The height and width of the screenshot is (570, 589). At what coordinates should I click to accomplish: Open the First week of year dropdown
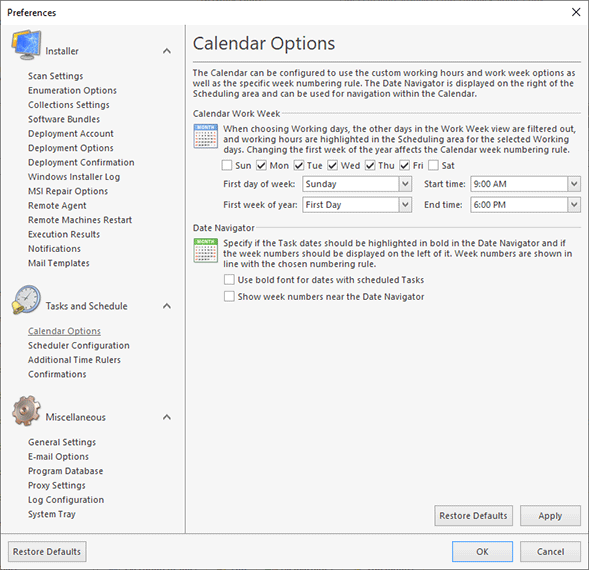point(405,205)
